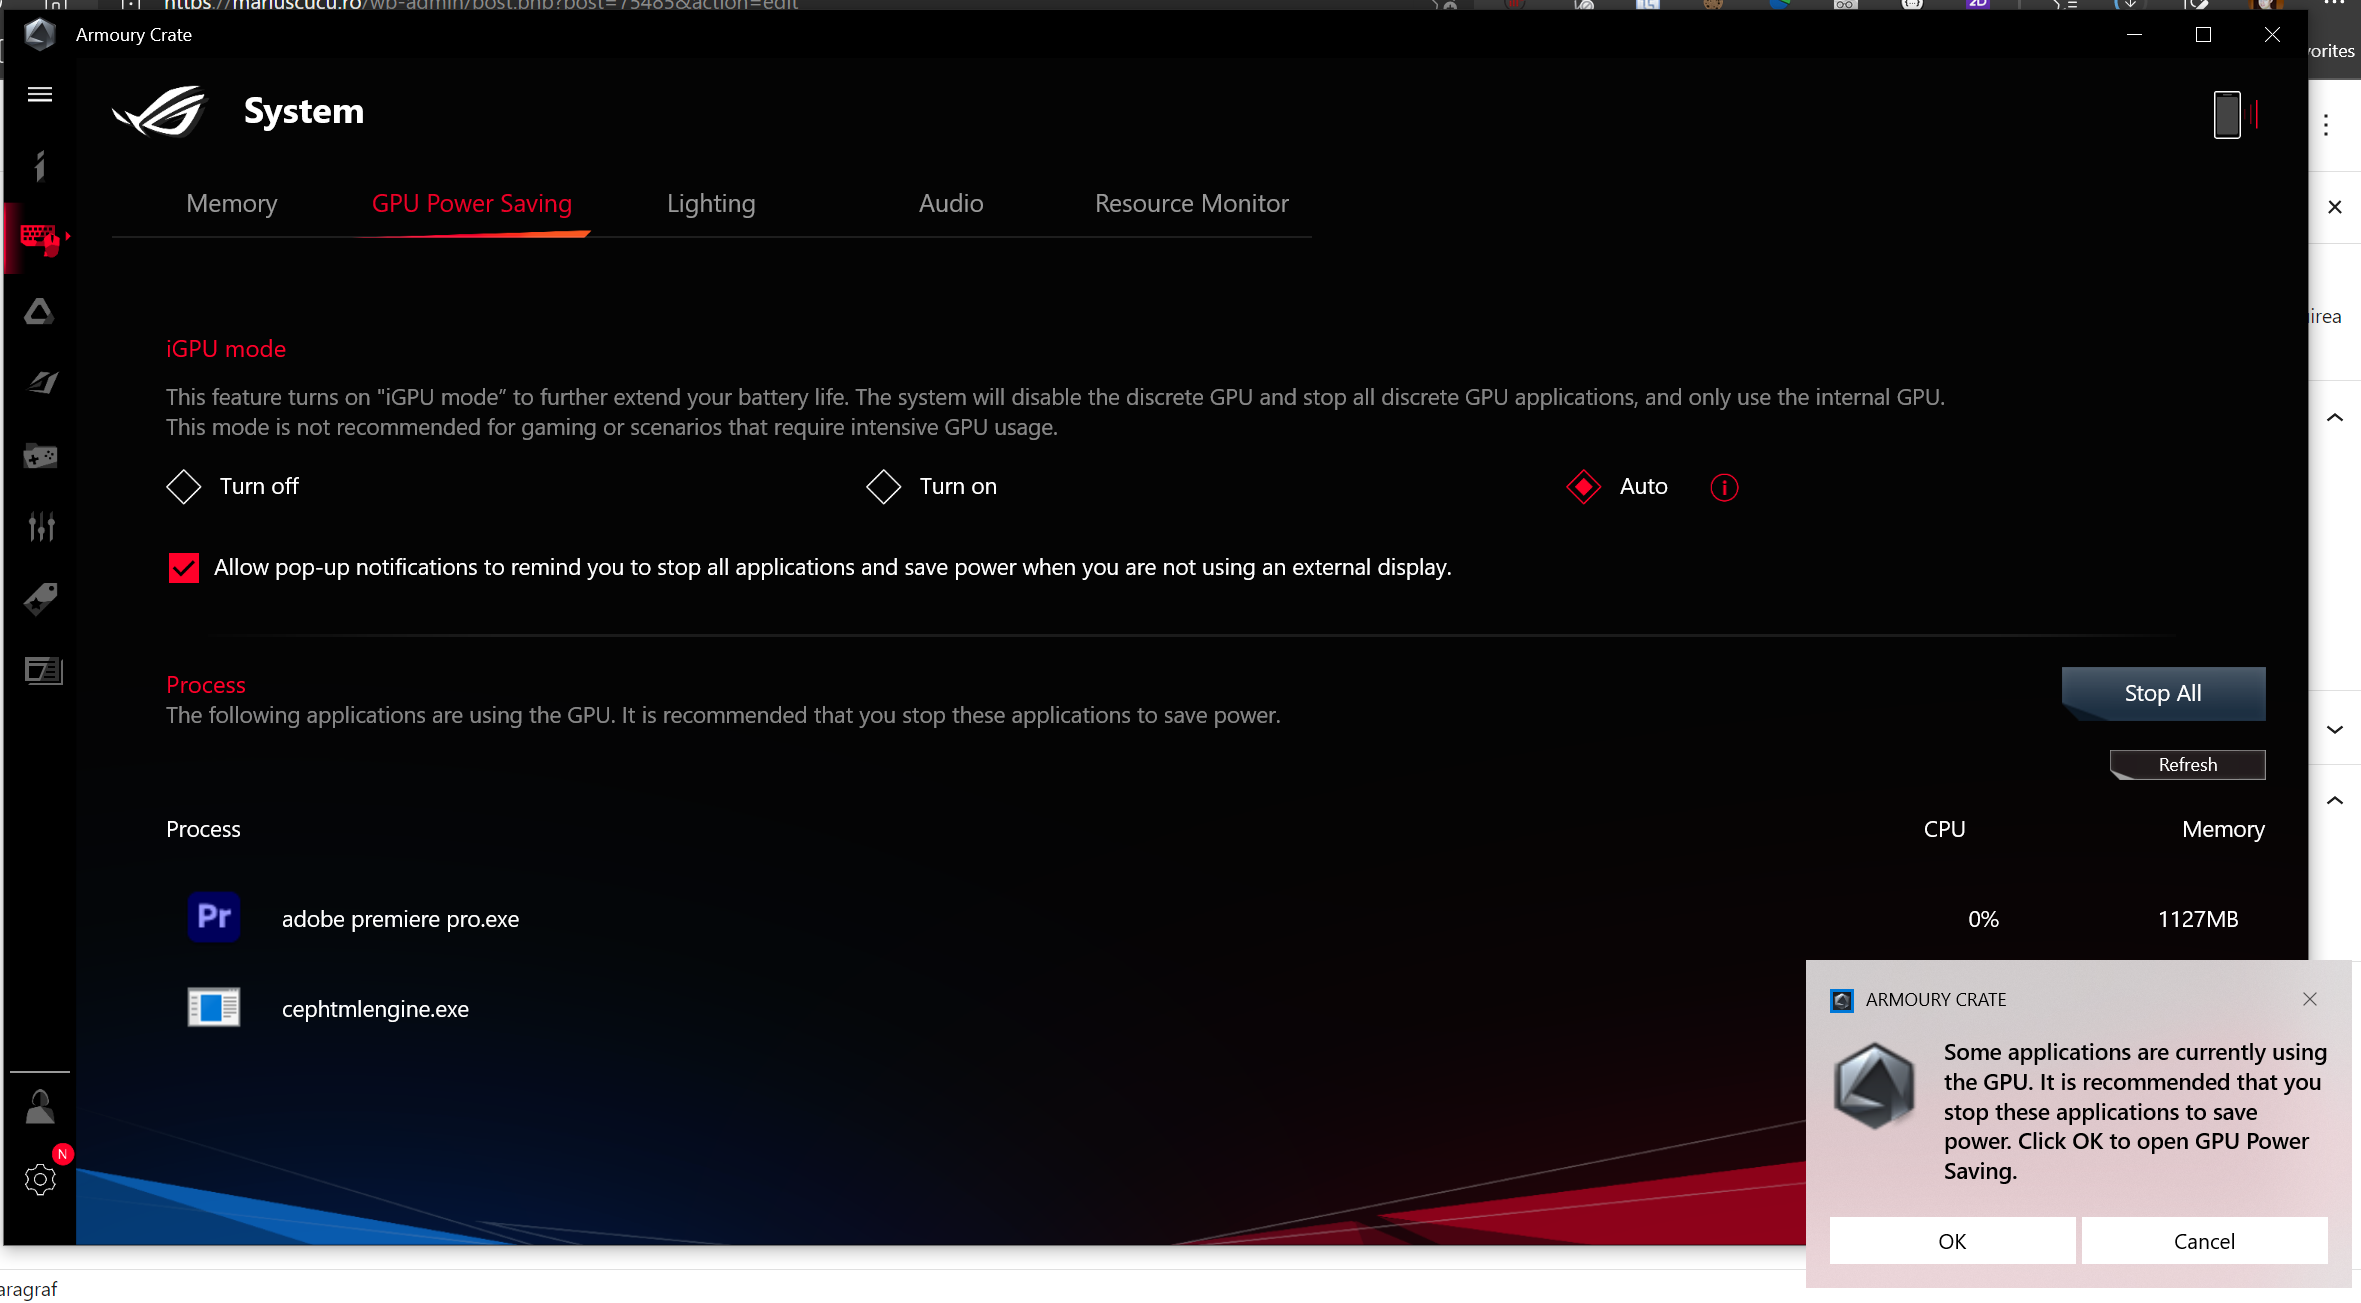Open Featured deals tag icon
Image resolution: width=2361 pixels, height=1303 pixels.
[40, 599]
